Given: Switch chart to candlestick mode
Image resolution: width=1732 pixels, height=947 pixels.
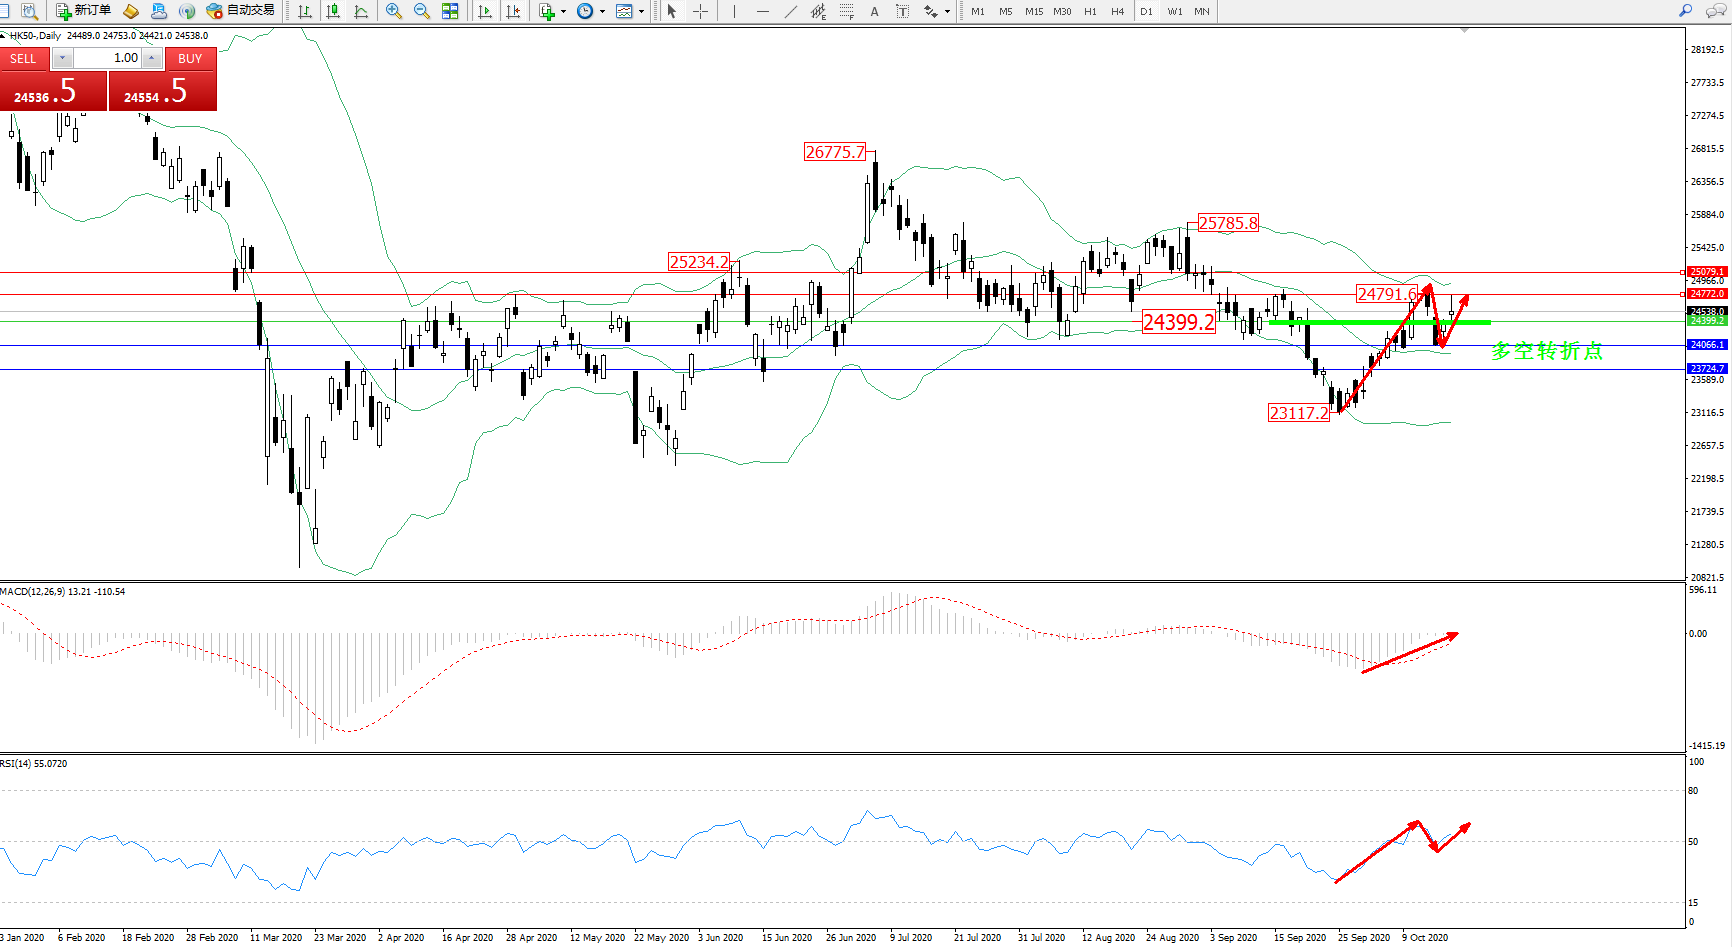Looking at the screenshot, I should point(333,11).
